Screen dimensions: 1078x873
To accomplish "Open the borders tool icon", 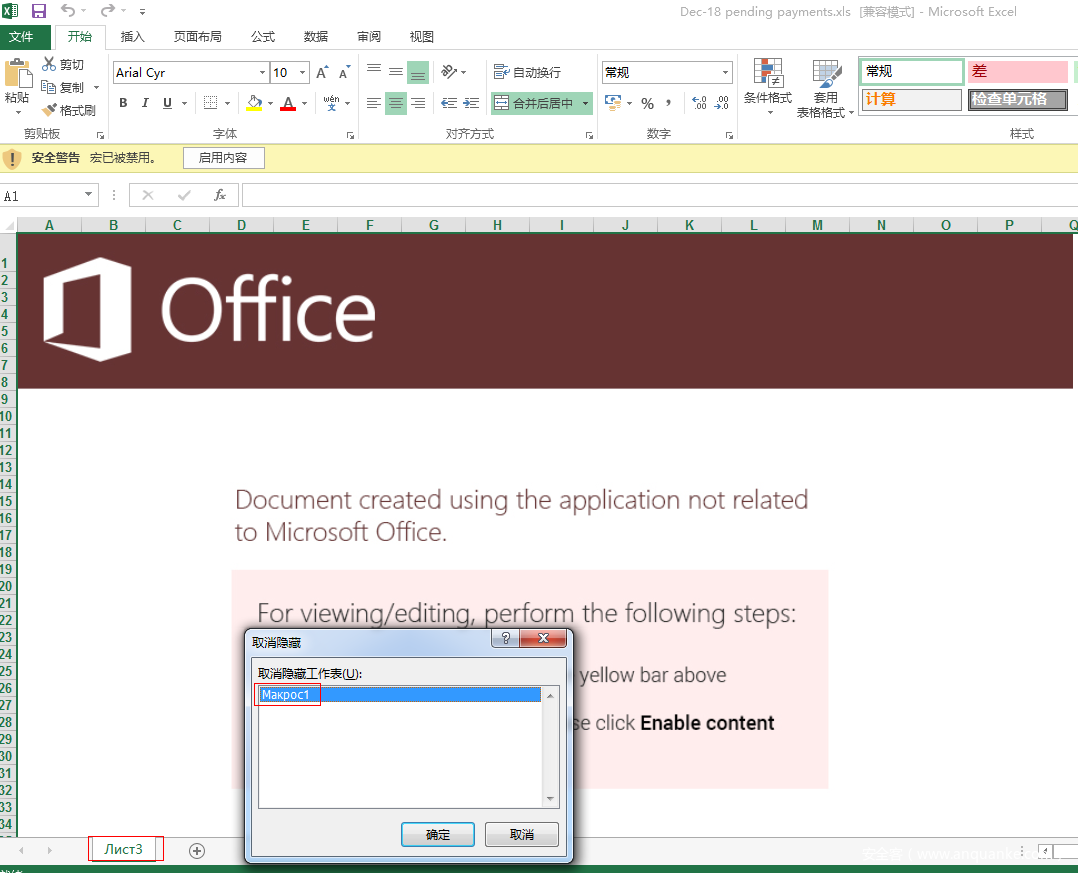I will 211,103.
